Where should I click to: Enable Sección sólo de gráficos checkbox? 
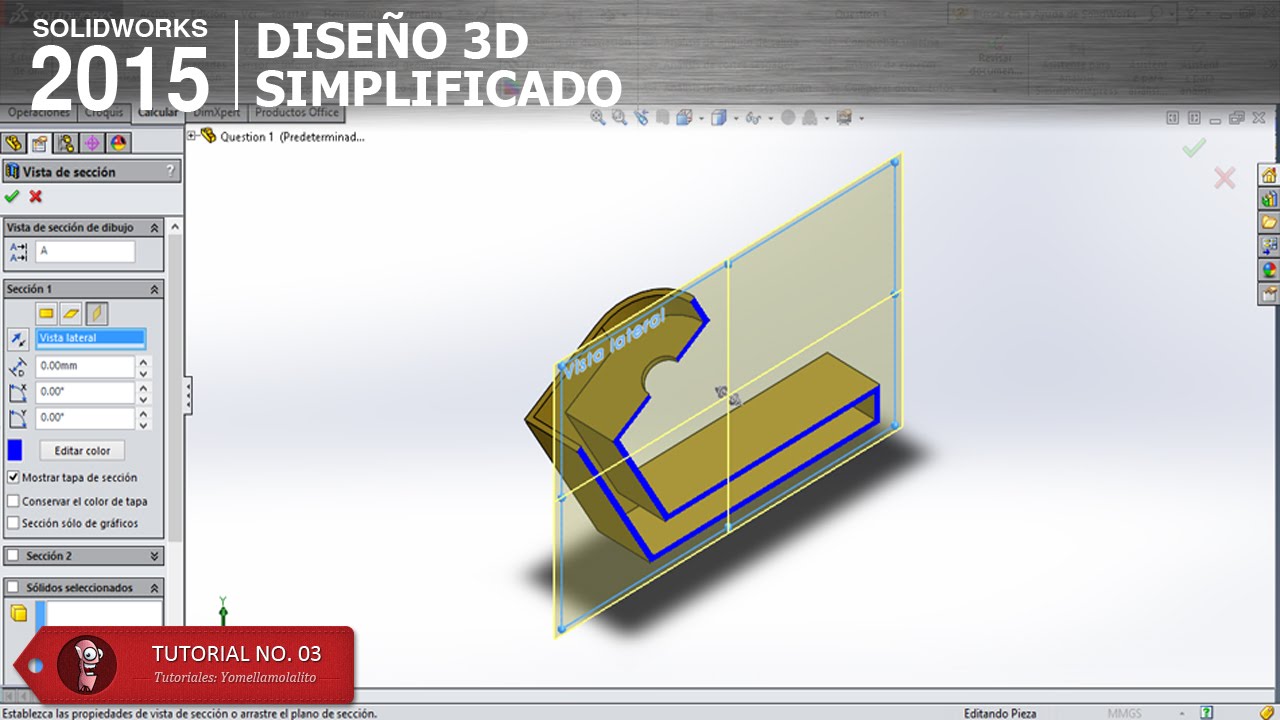coord(13,523)
